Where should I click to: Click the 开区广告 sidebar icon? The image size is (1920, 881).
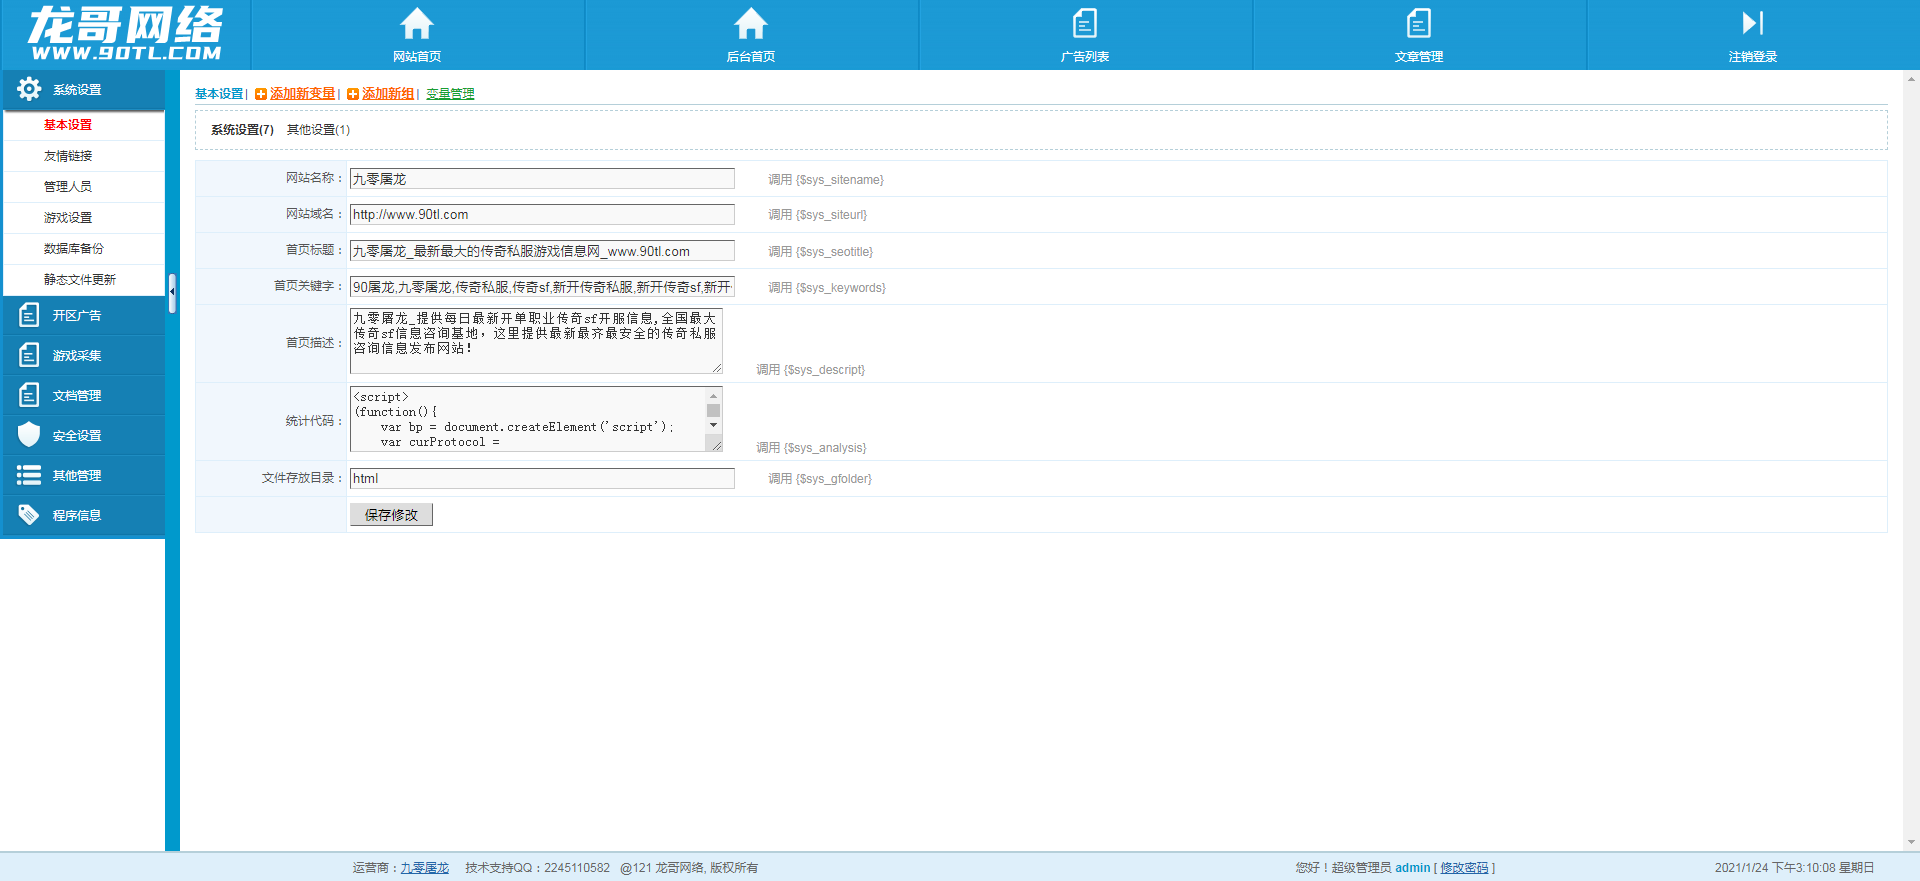pyautogui.click(x=29, y=315)
